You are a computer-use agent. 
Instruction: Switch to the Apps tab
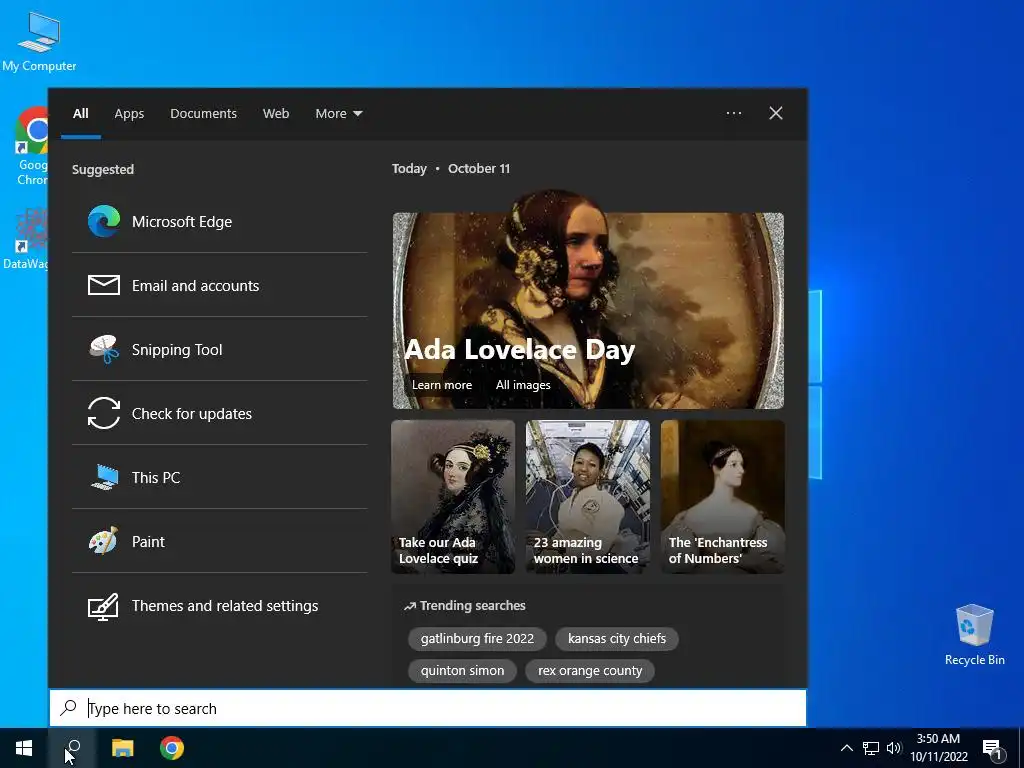(x=129, y=114)
